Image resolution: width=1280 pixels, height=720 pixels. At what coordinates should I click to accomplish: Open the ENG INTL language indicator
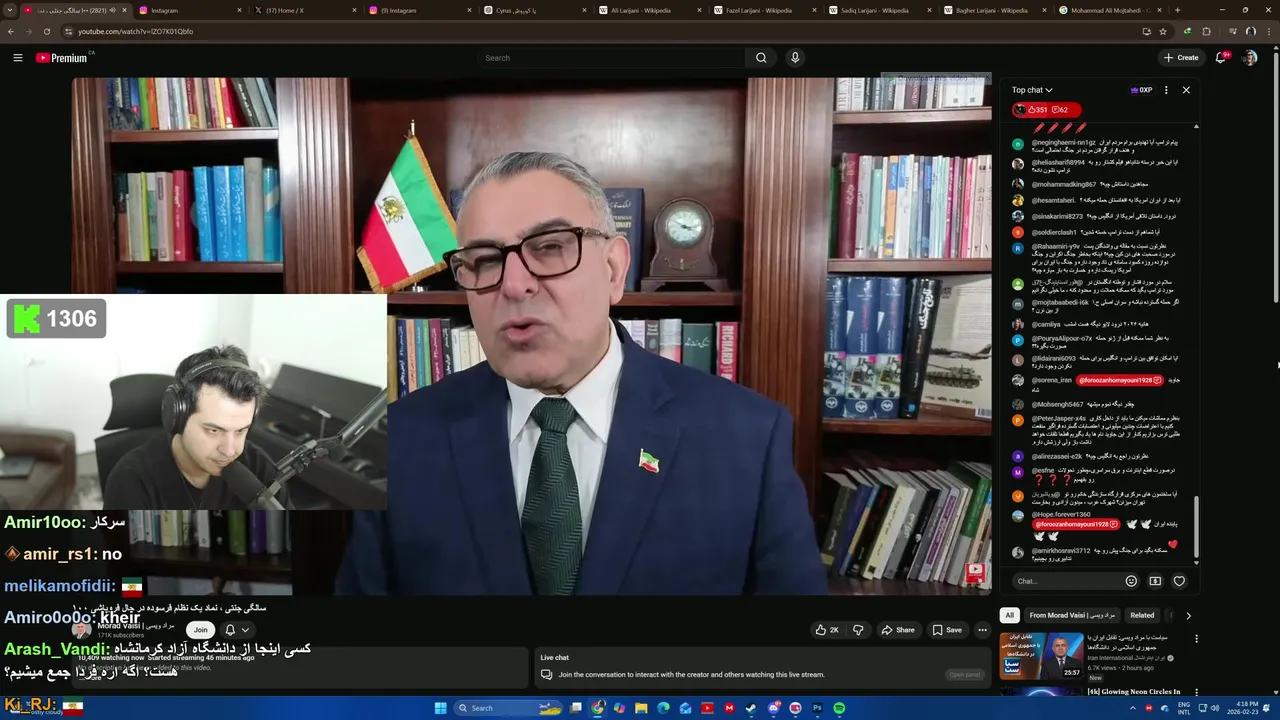tap(1186, 708)
